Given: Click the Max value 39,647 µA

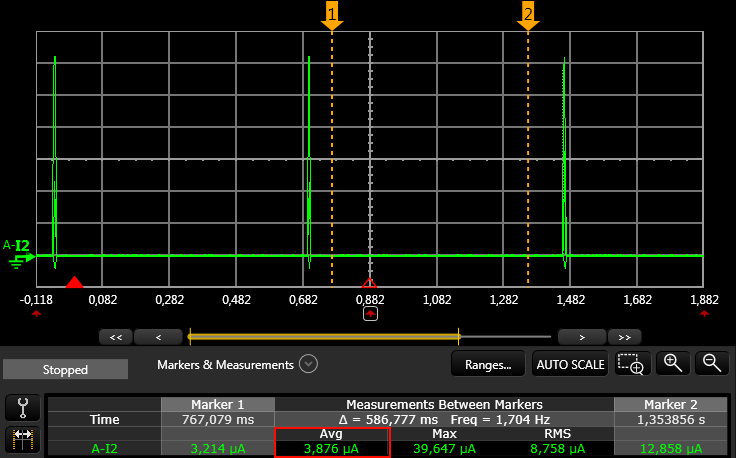Looking at the screenshot, I should tap(444, 449).
